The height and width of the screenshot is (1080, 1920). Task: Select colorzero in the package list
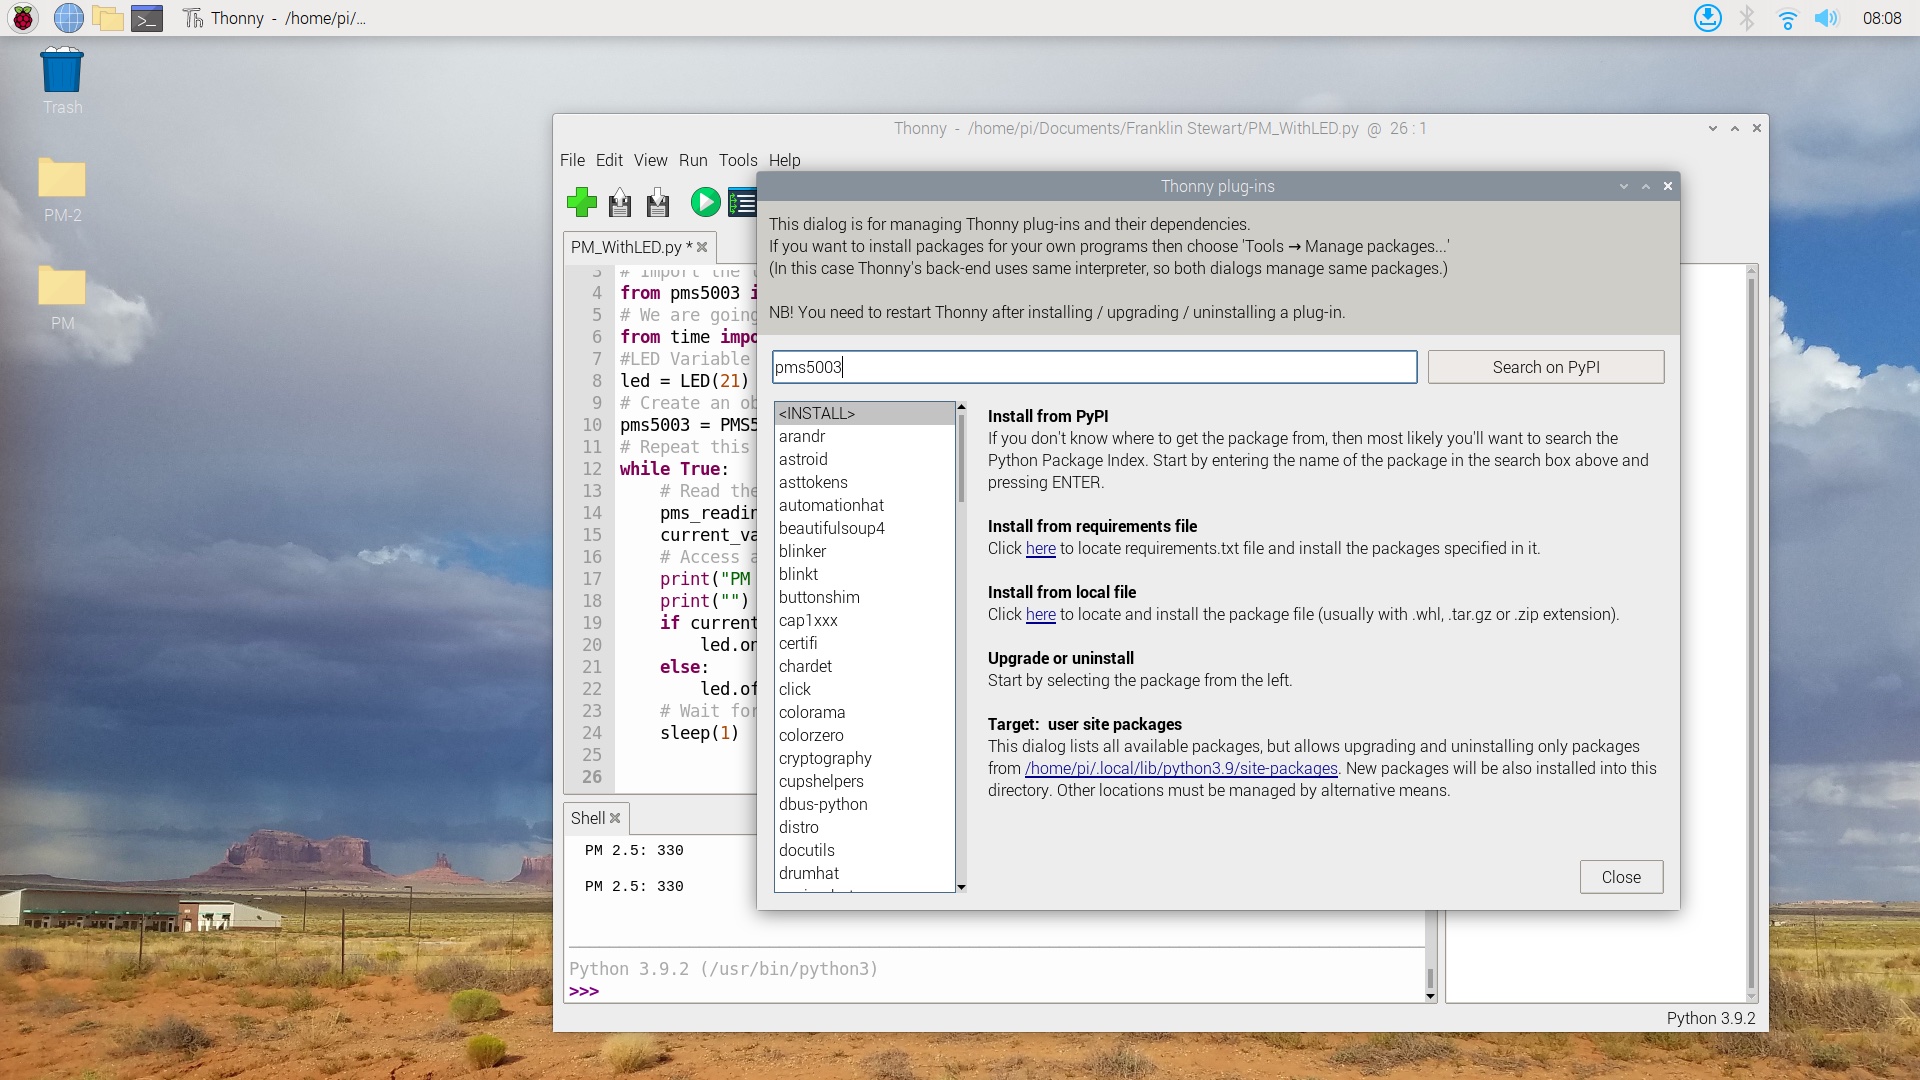click(x=865, y=735)
